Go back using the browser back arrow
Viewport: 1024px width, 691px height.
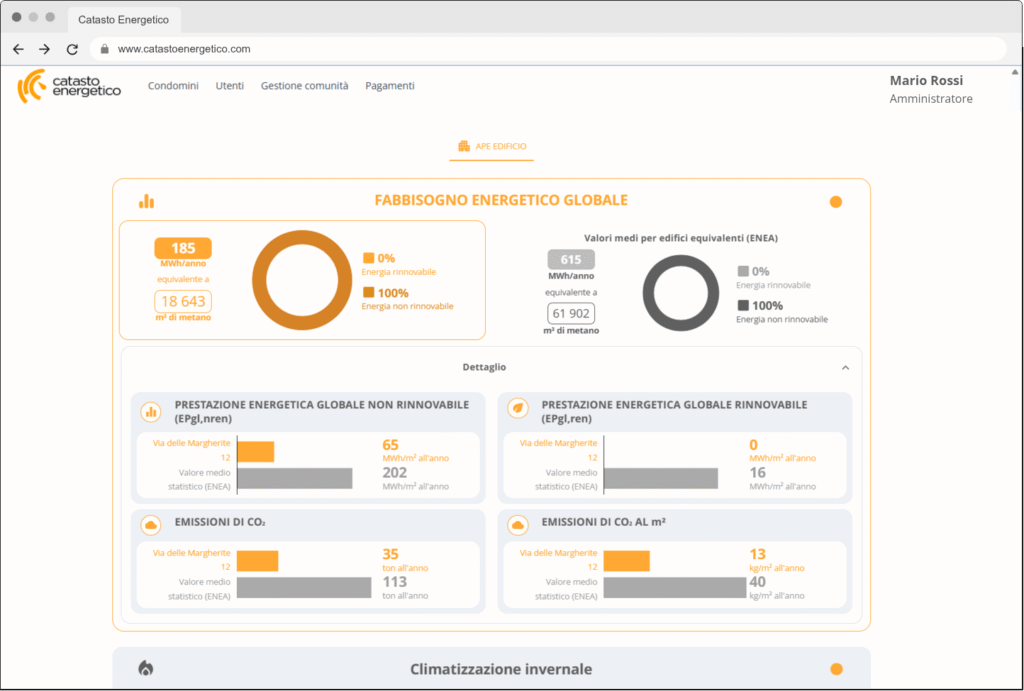point(18,49)
